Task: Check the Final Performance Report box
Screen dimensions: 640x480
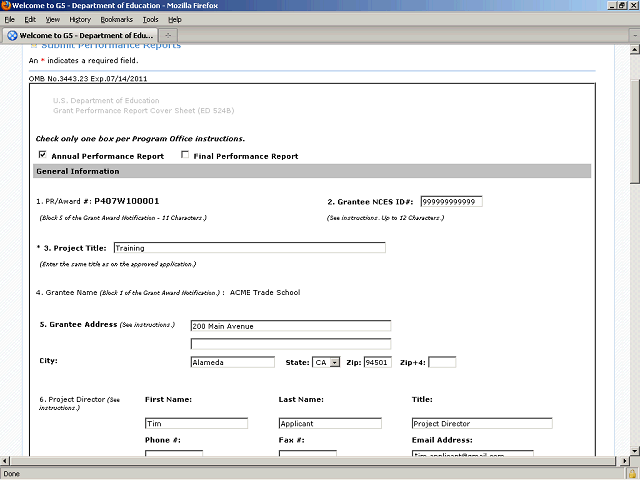Action: [x=185, y=155]
